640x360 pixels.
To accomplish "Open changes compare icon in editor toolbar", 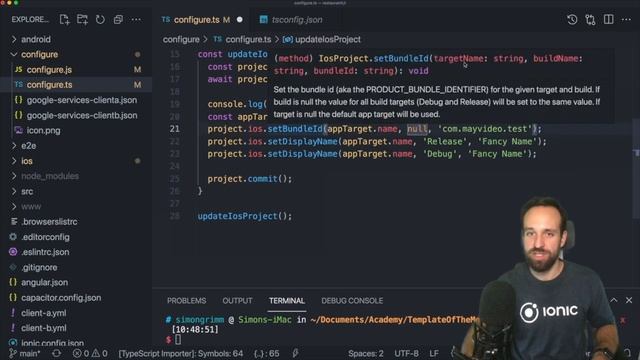I will click(x=590, y=20).
